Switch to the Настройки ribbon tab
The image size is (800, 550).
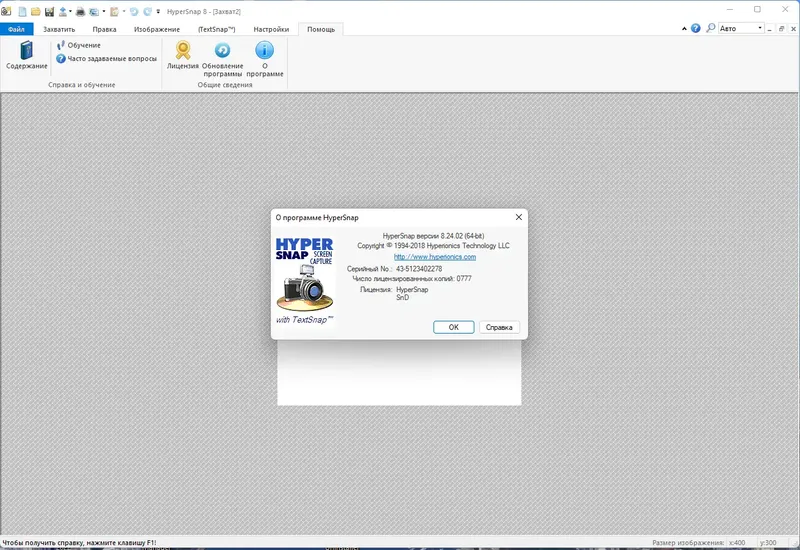pos(271,29)
